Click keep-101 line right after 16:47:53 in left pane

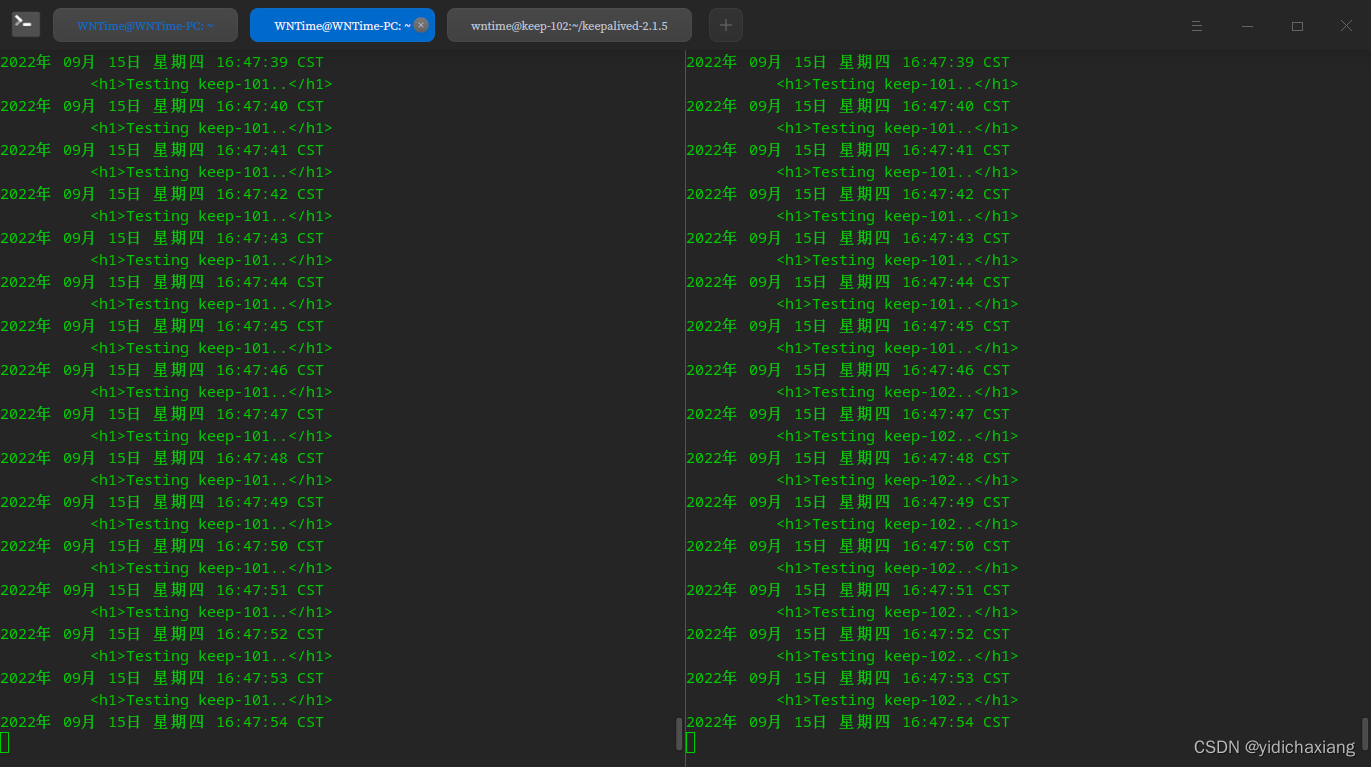point(211,700)
